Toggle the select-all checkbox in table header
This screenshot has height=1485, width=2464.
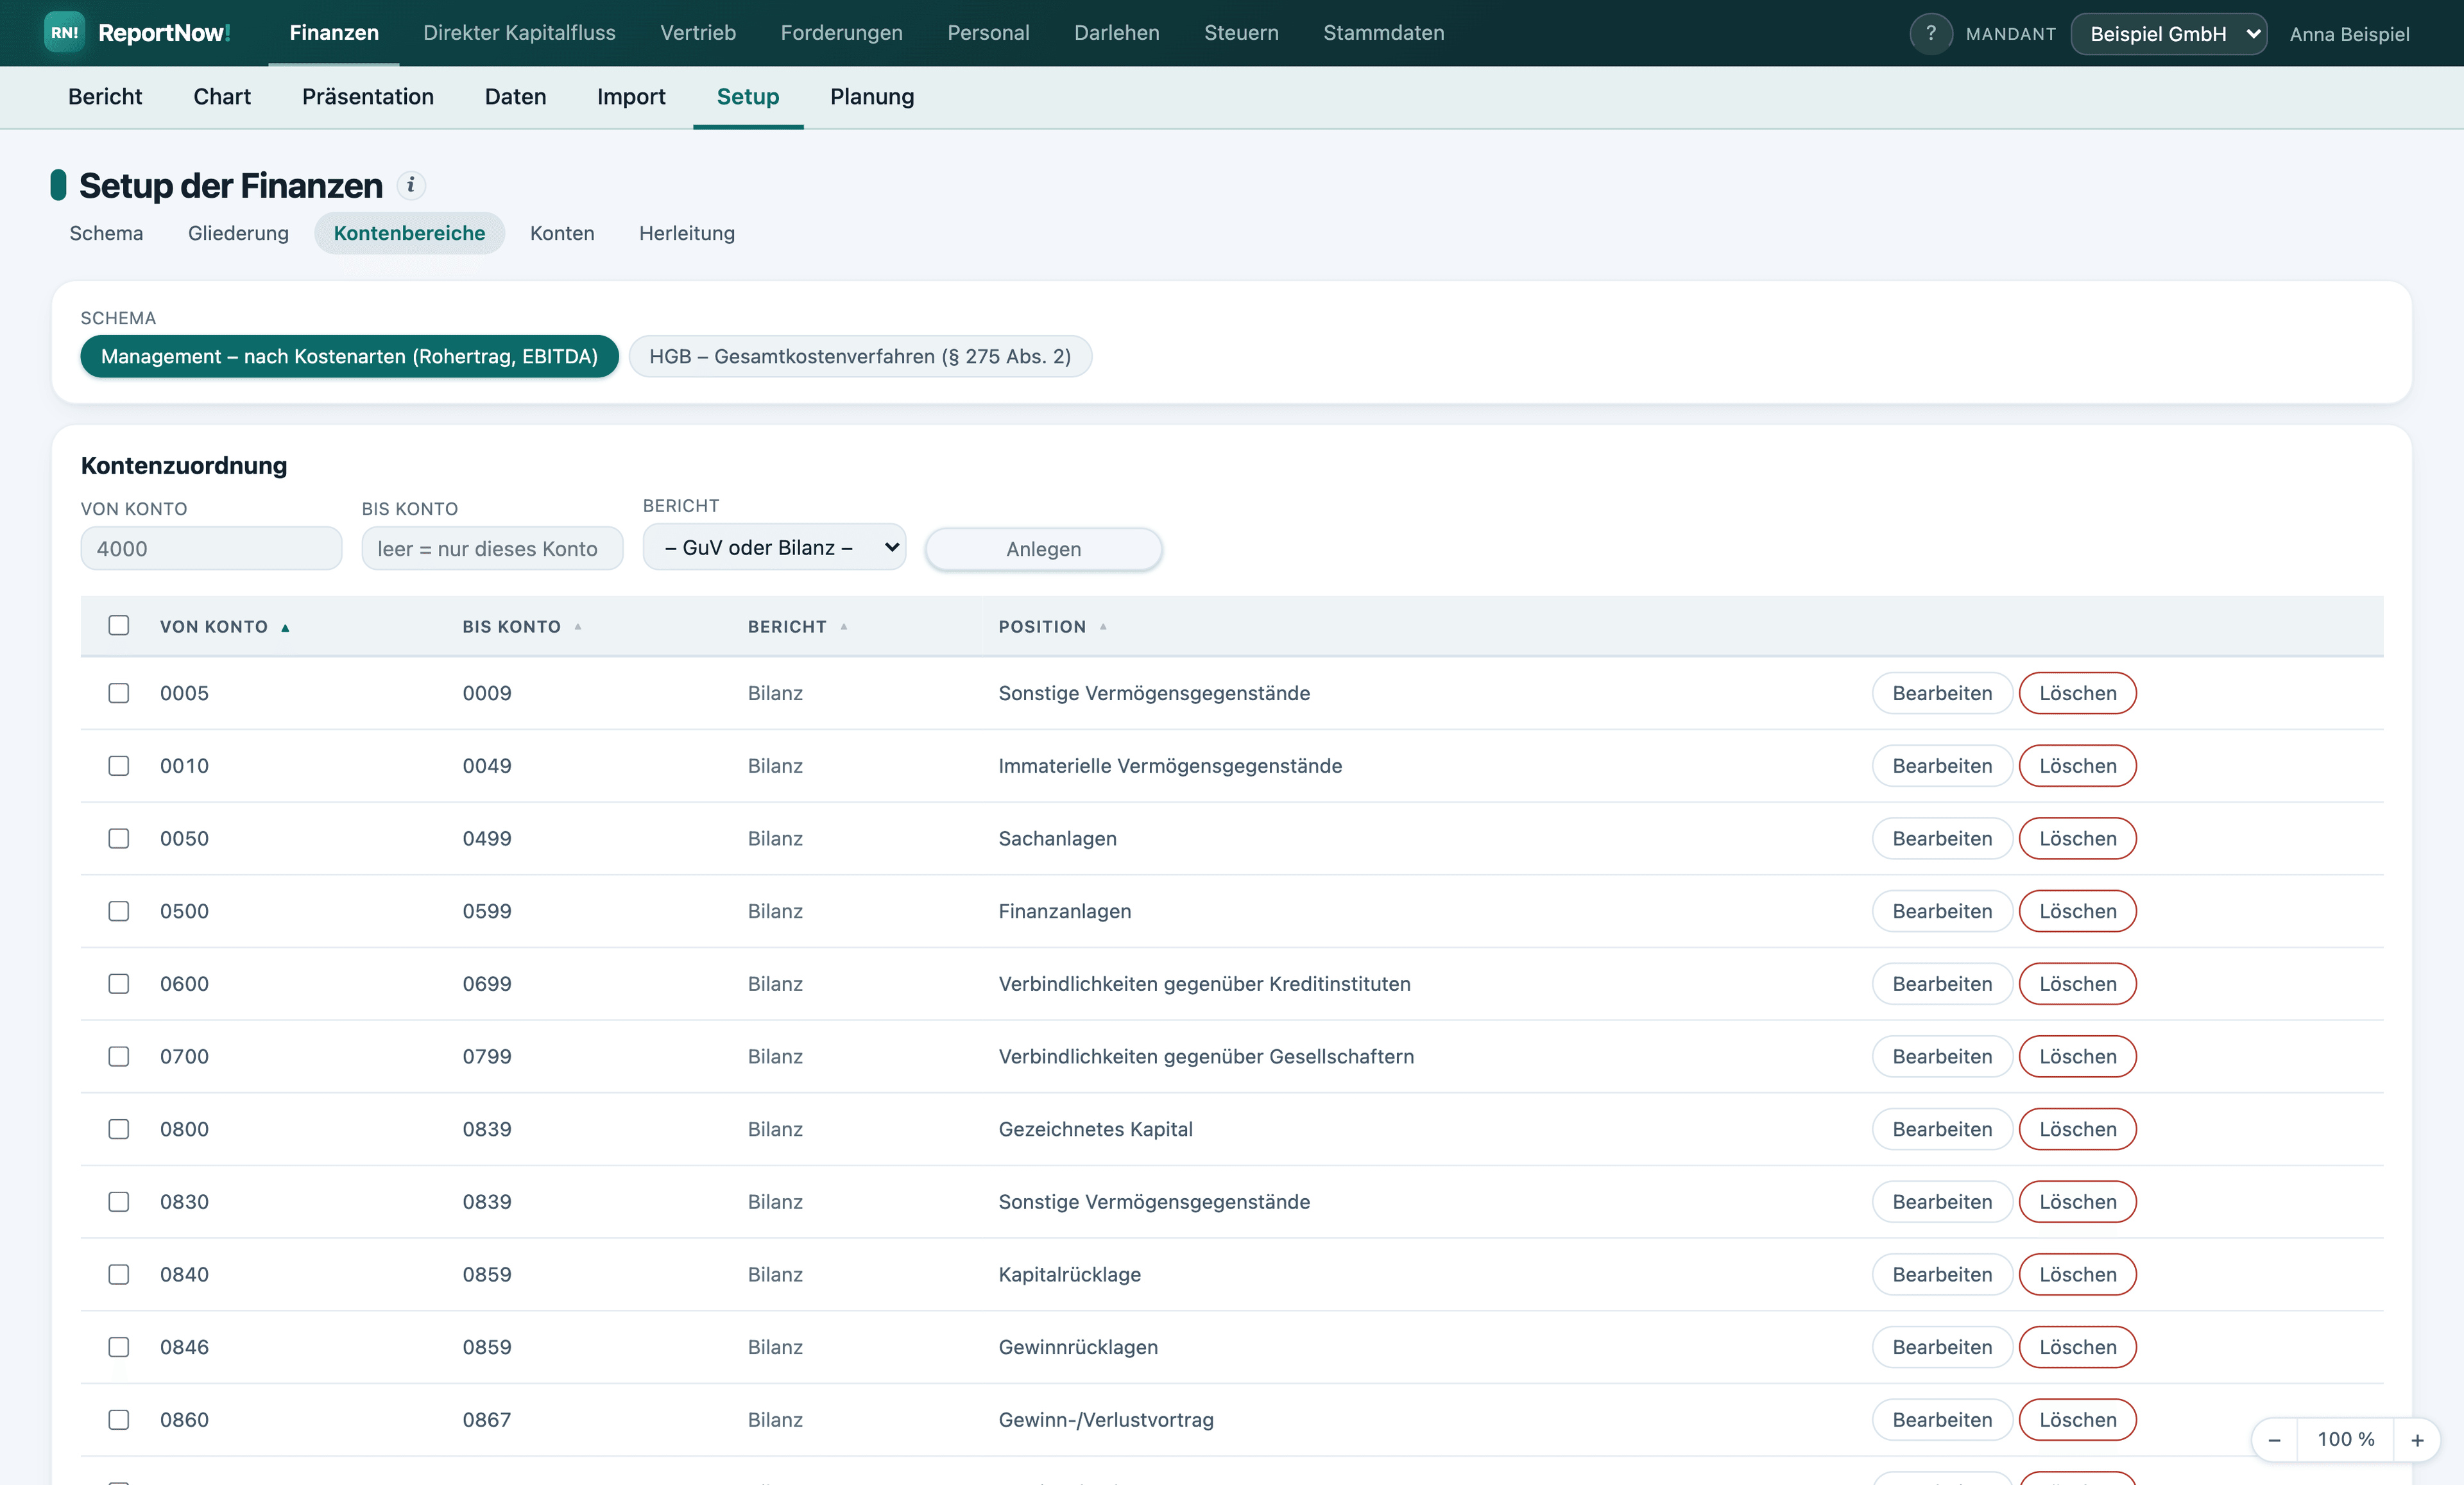tap(119, 625)
